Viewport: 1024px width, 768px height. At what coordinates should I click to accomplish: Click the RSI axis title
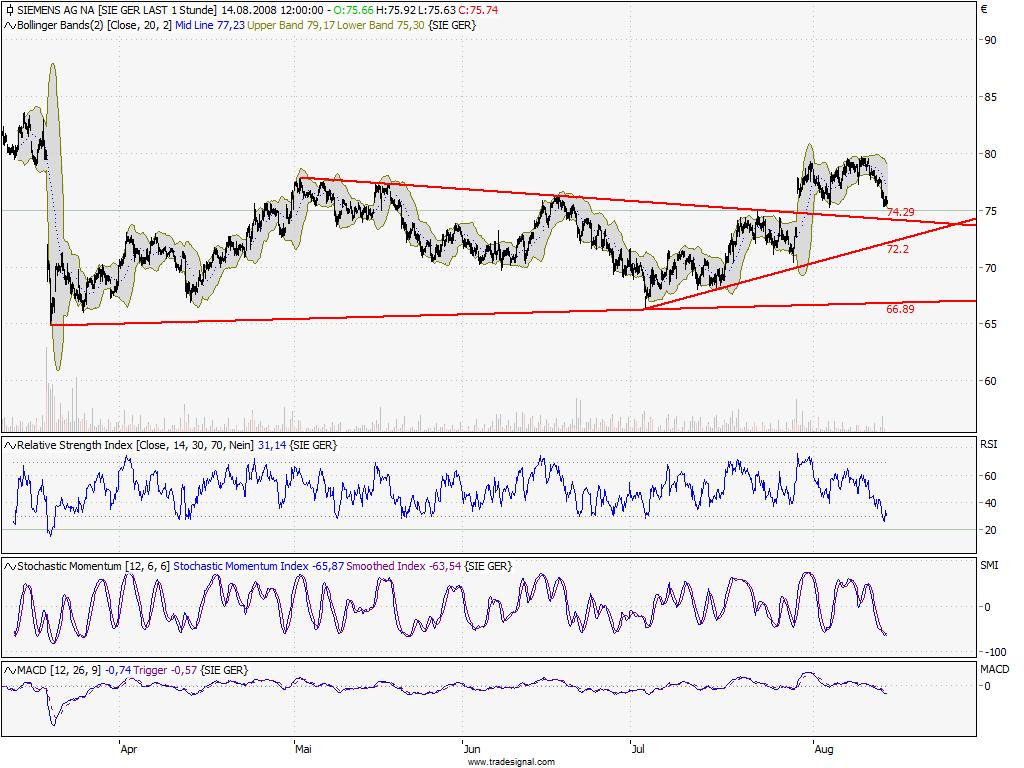(x=989, y=444)
